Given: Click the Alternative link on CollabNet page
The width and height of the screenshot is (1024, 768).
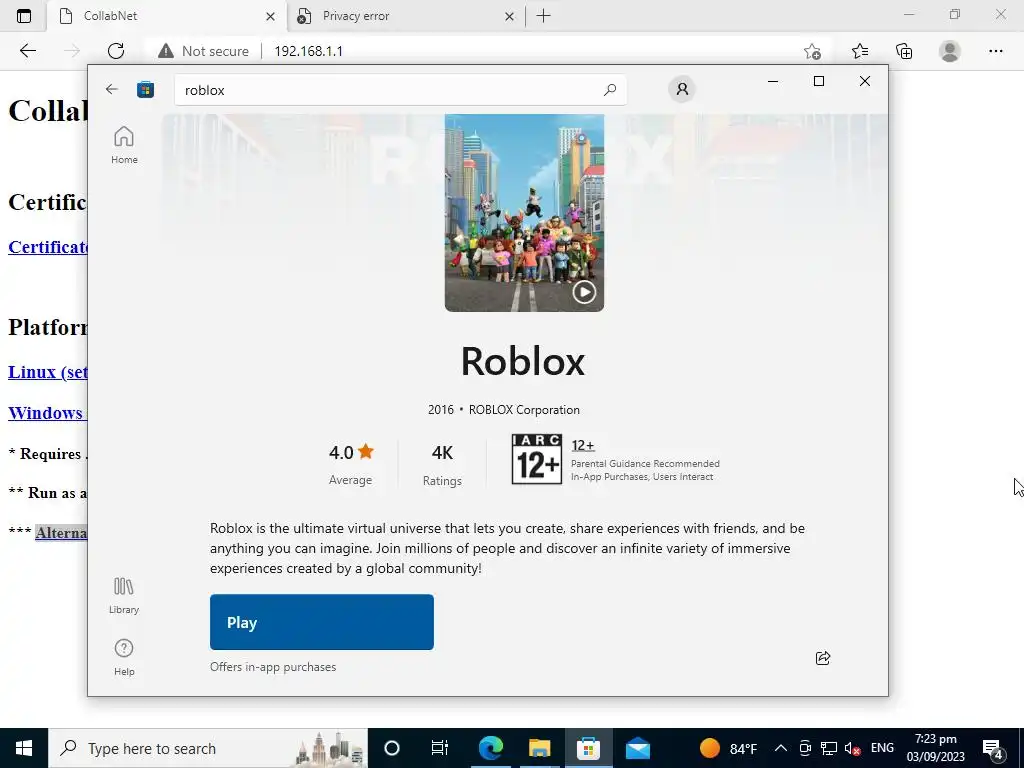Looking at the screenshot, I should coord(61,533).
